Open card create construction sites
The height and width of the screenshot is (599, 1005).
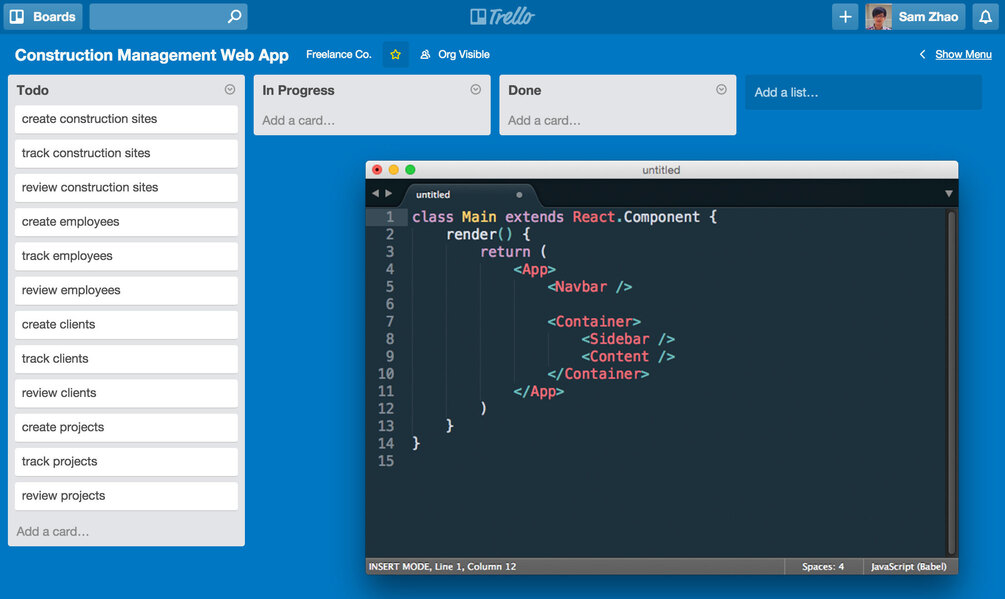[126, 119]
